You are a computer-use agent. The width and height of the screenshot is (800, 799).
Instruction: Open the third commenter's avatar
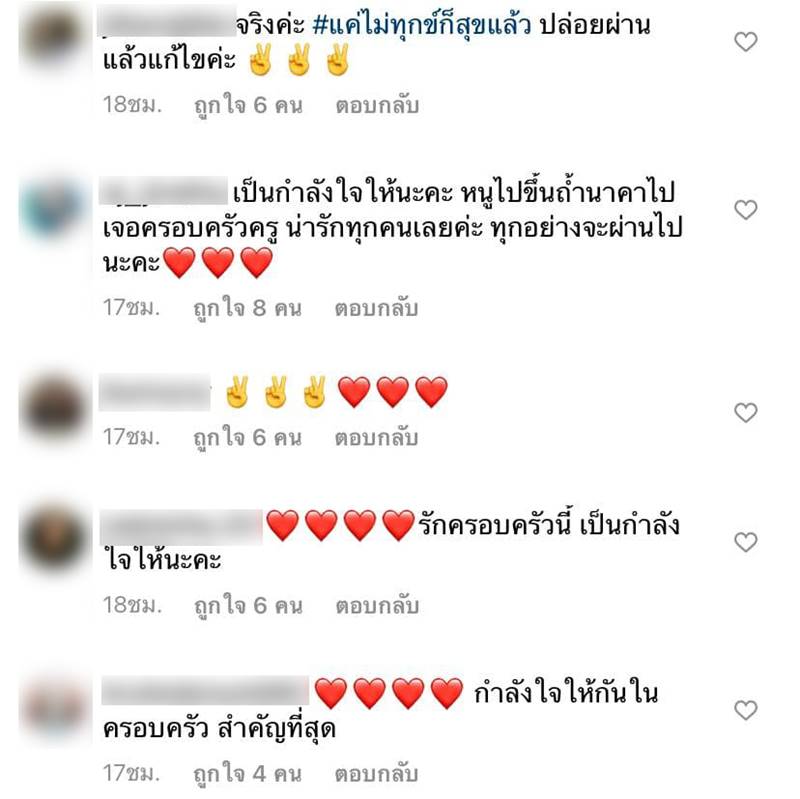pyautogui.click(x=54, y=410)
